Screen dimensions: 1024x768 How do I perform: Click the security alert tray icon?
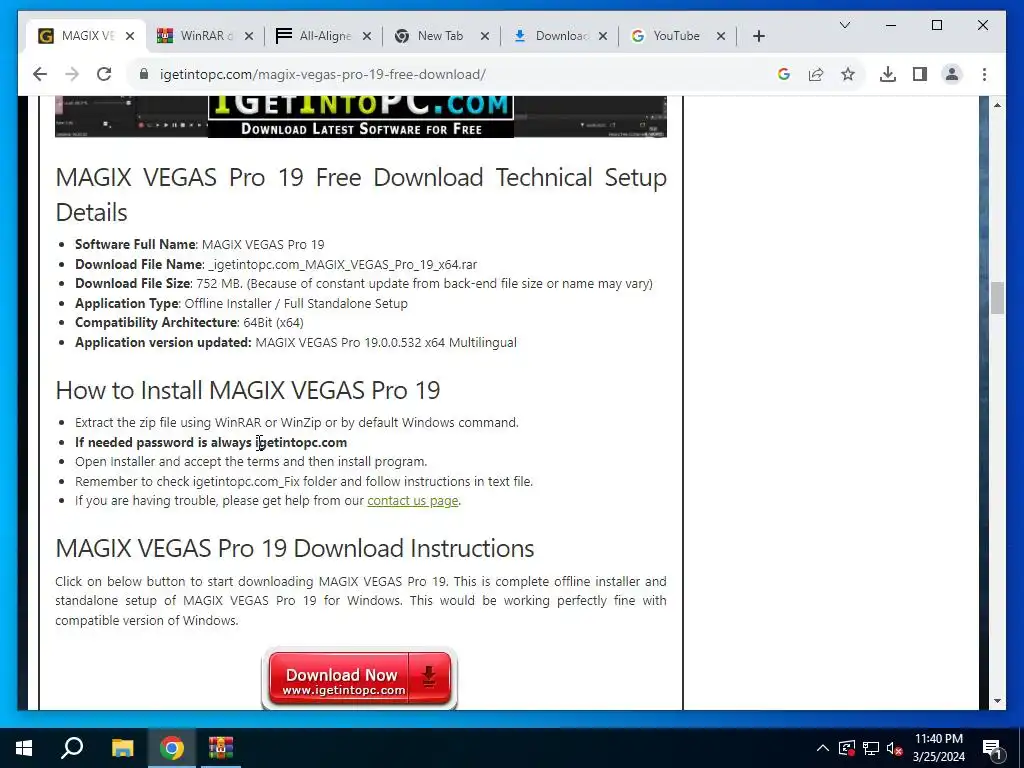click(x=846, y=748)
